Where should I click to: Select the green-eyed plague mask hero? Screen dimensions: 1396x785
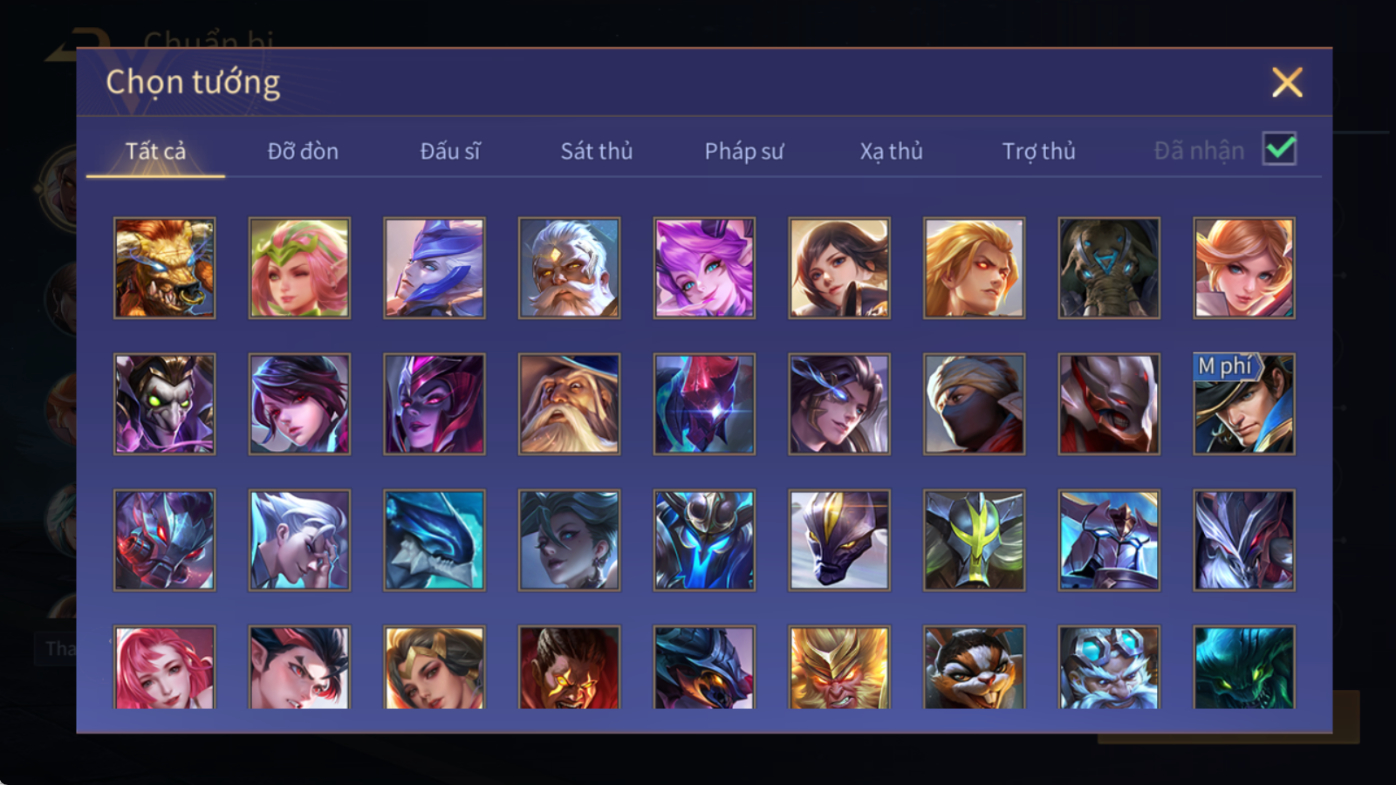(164, 404)
